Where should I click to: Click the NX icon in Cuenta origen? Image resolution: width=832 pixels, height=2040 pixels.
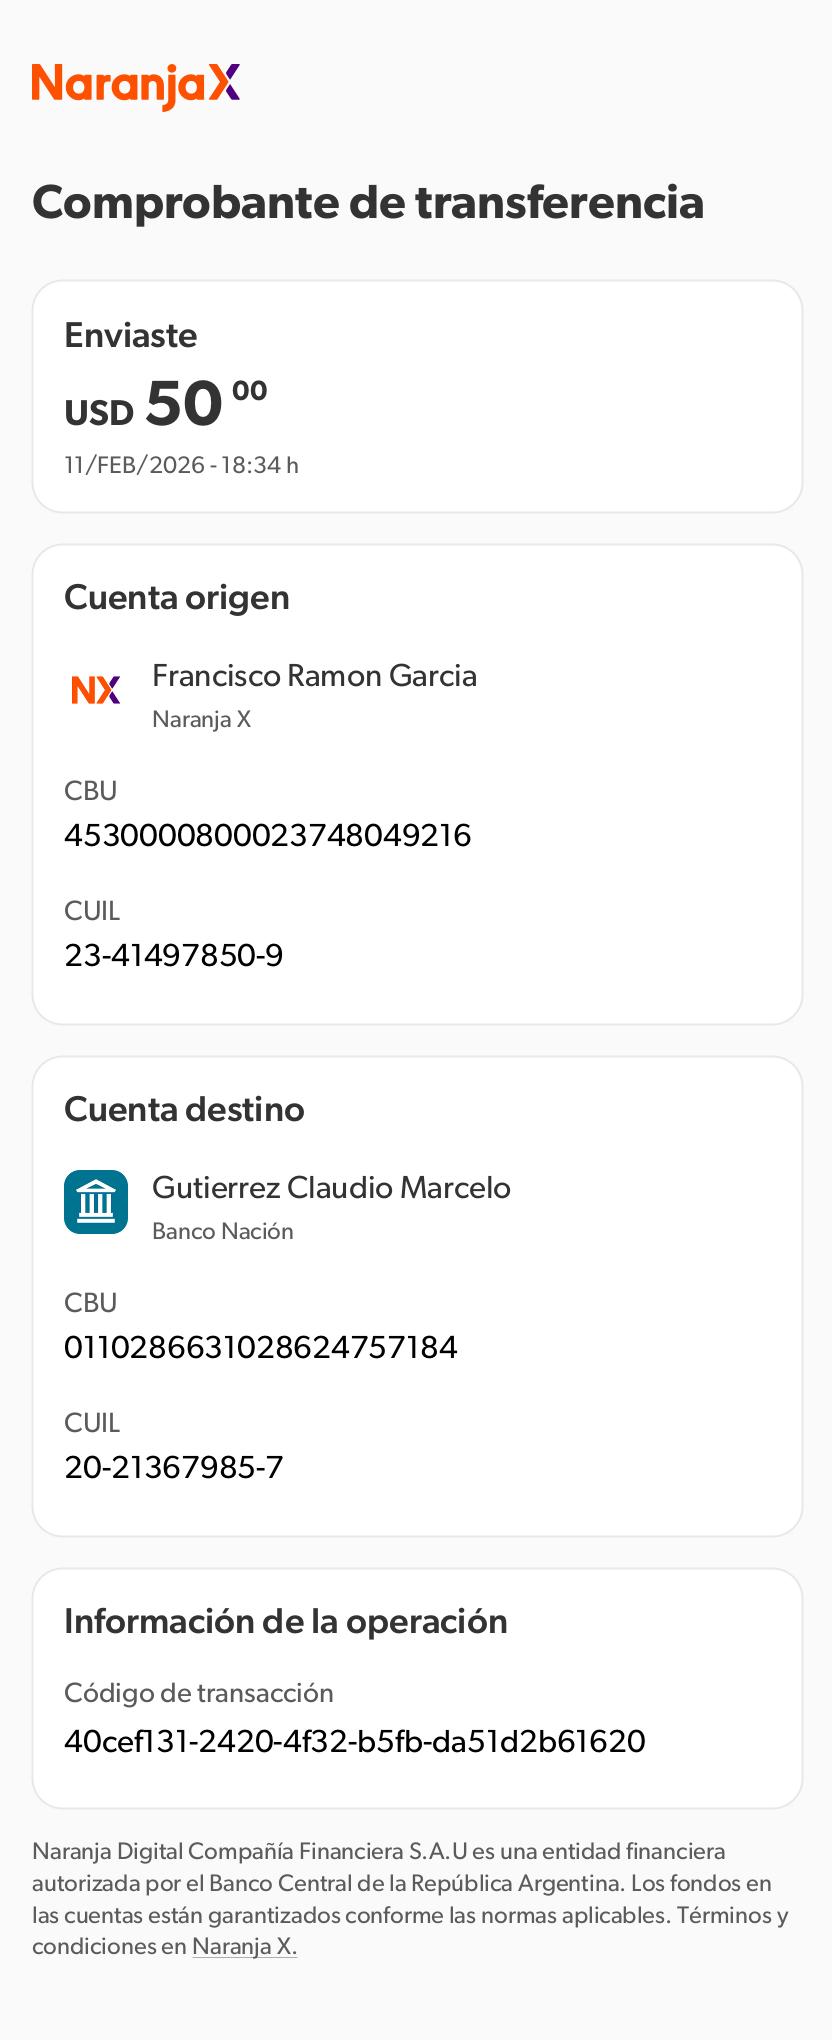click(x=96, y=690)
